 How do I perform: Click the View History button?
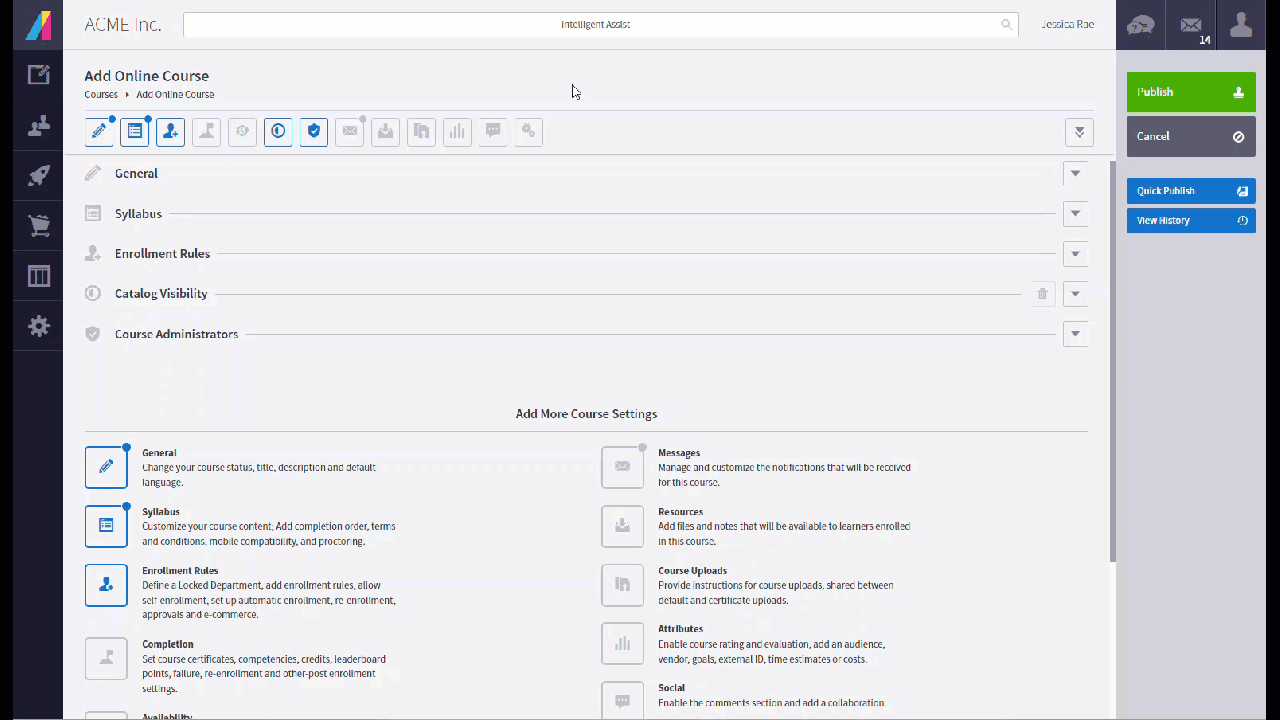(x=1191, y=220)
